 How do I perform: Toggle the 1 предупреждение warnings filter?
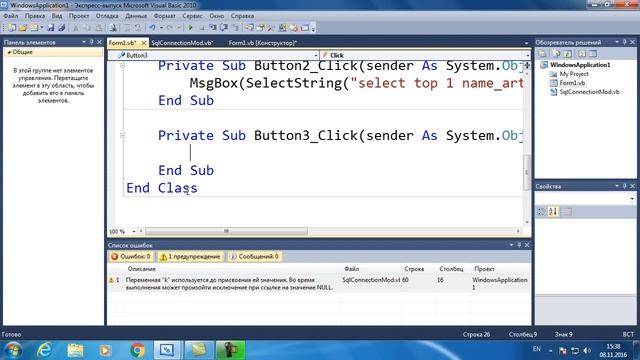click(x=191, y=256)
